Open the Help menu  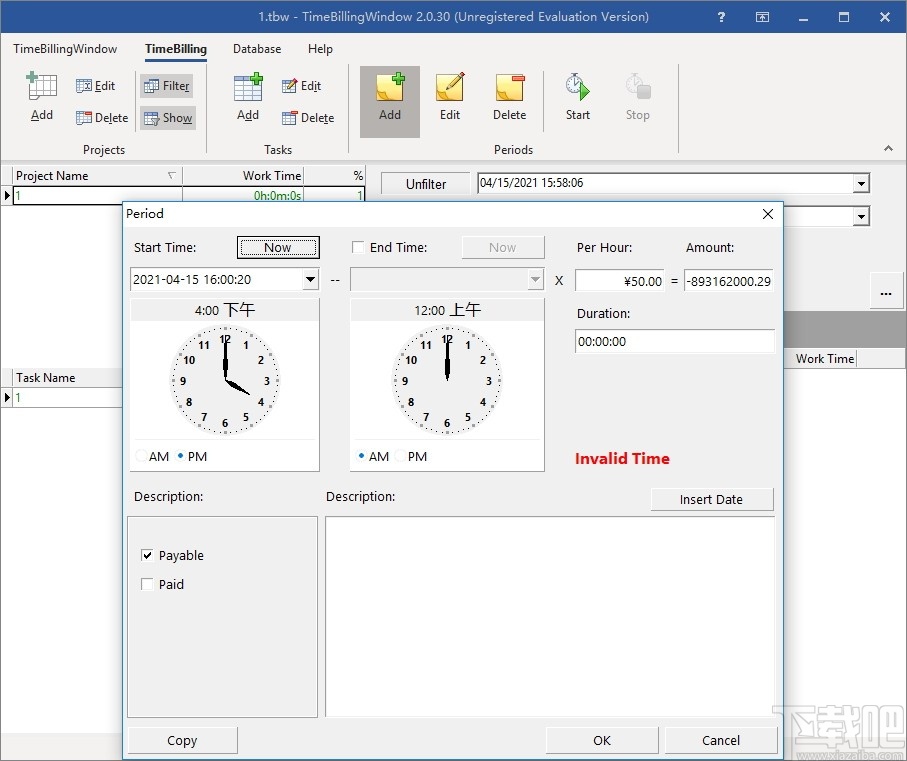tap(320, 49)
